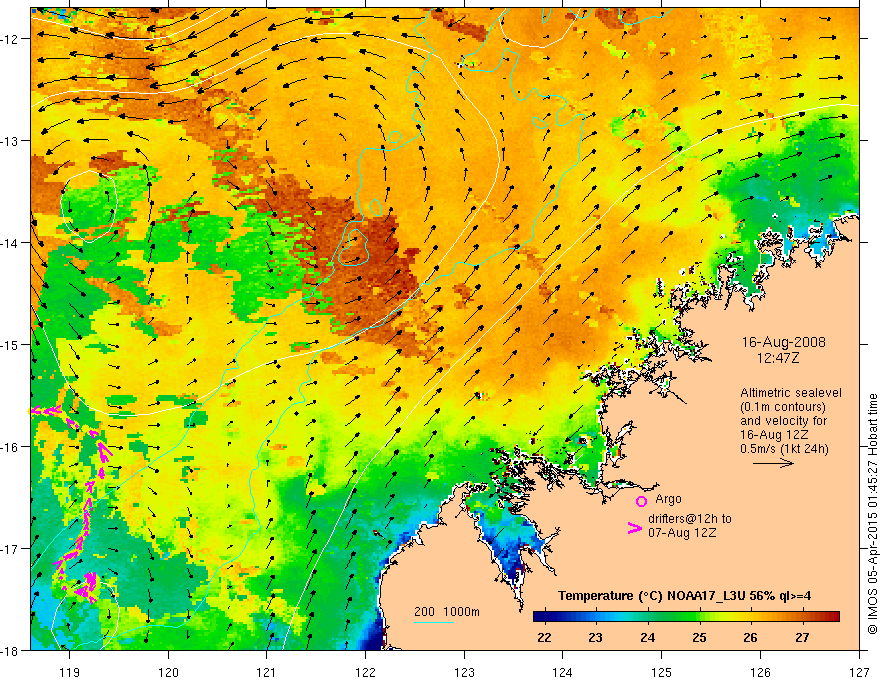Click the color bar tick label 24

click(648, 638)
